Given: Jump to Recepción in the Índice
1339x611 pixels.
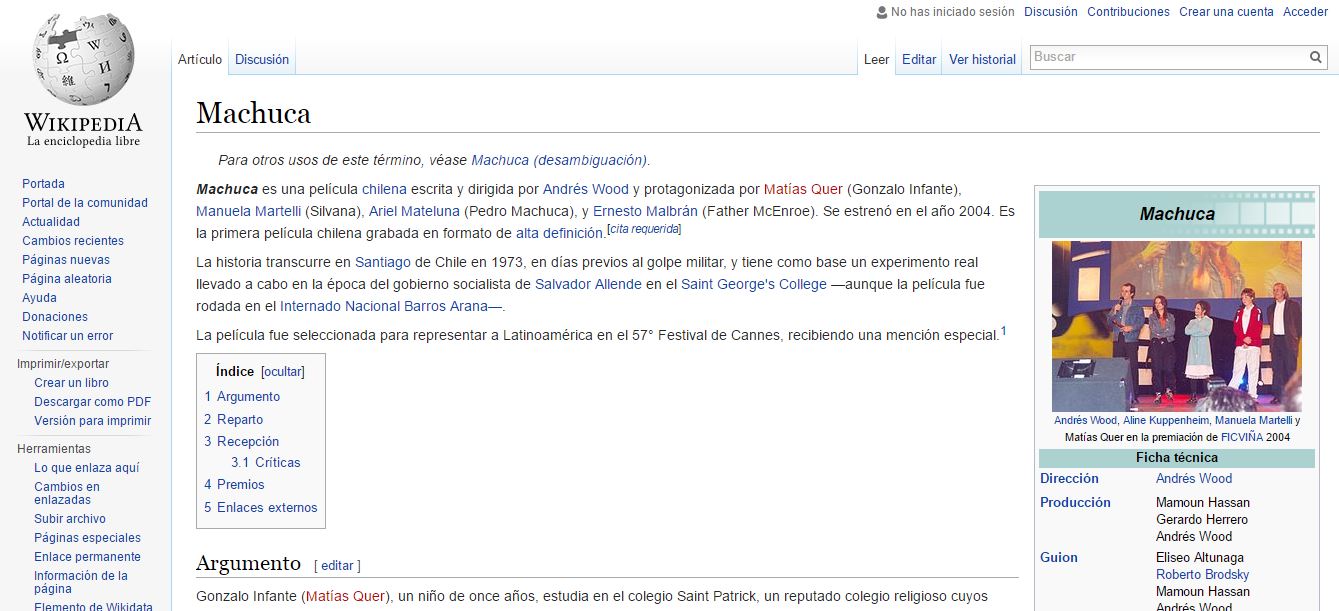Looking at the screenshot, I should [x=242, y=441].
